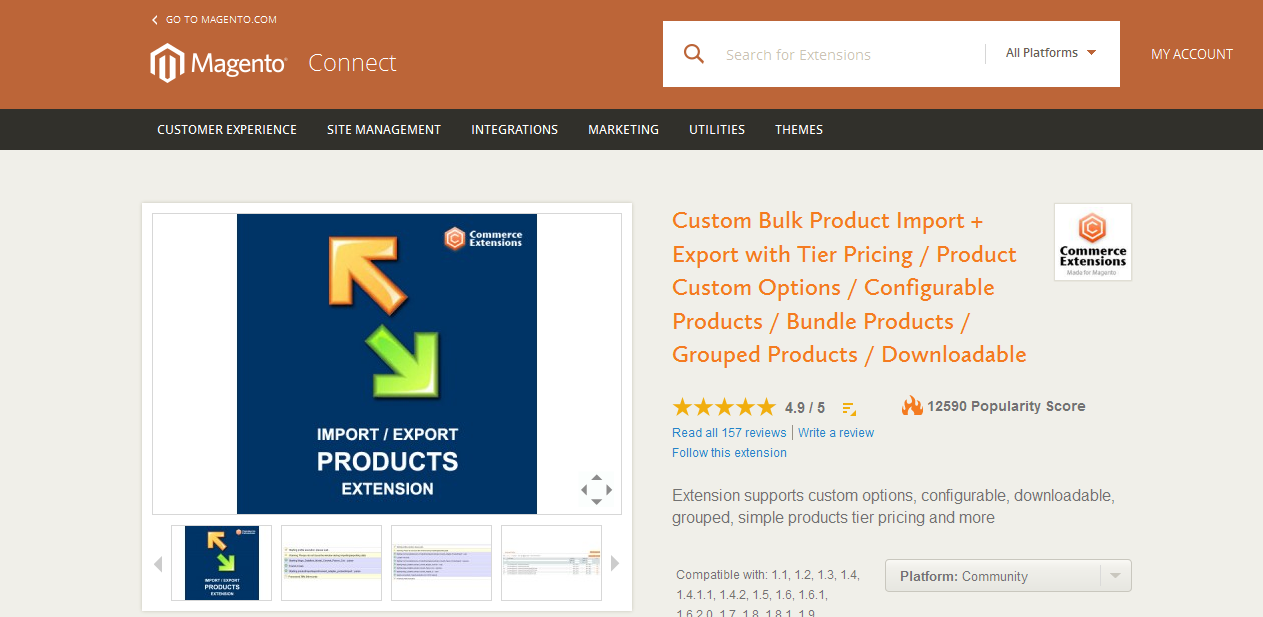1263x617 pixels.
Task: Show previous thumbnails with left carousel arrow
Action: [x=158, y=564]
